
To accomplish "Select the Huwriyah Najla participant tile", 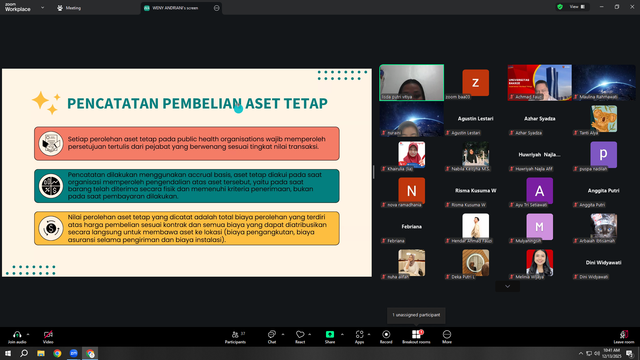I will point(540,154).
